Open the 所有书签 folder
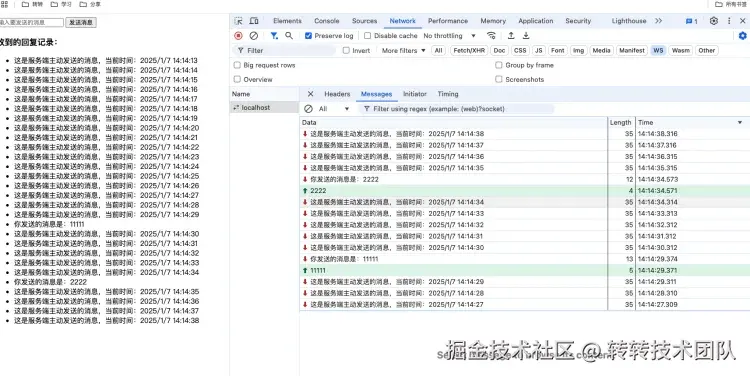750x376 pixels. (x=731, y=4)
